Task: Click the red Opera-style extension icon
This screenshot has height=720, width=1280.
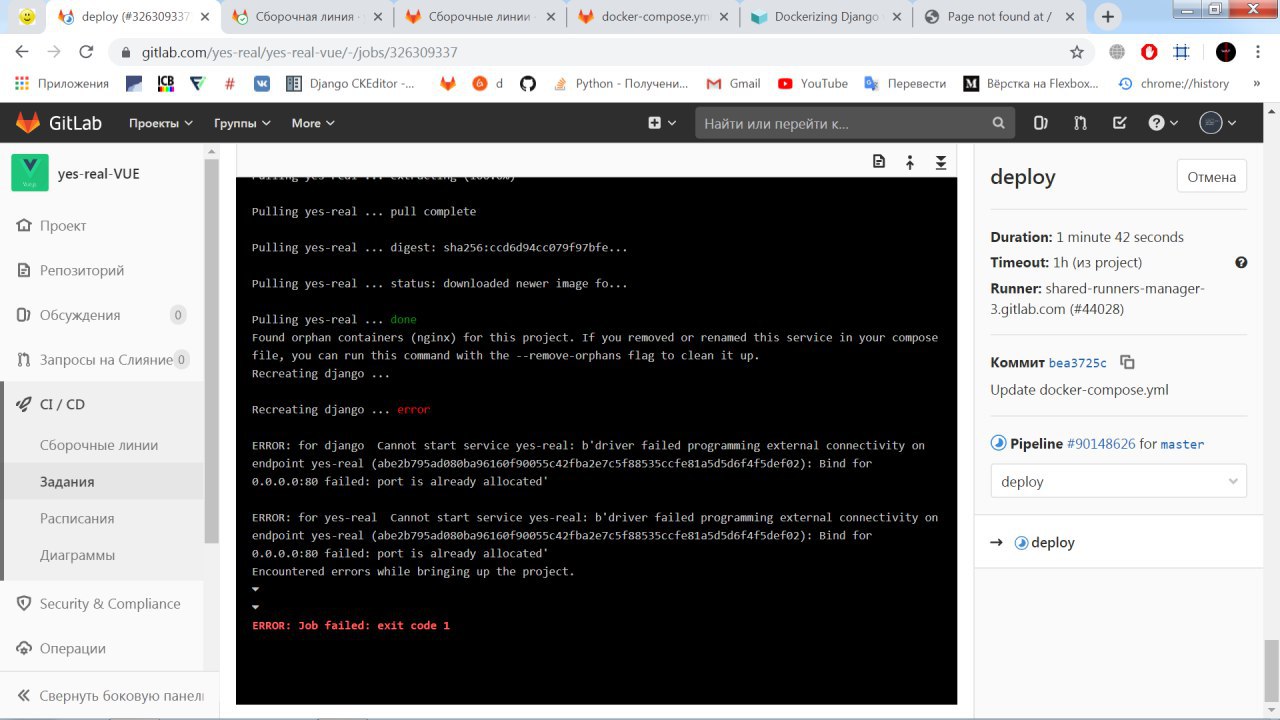Action: point(1149,52)
